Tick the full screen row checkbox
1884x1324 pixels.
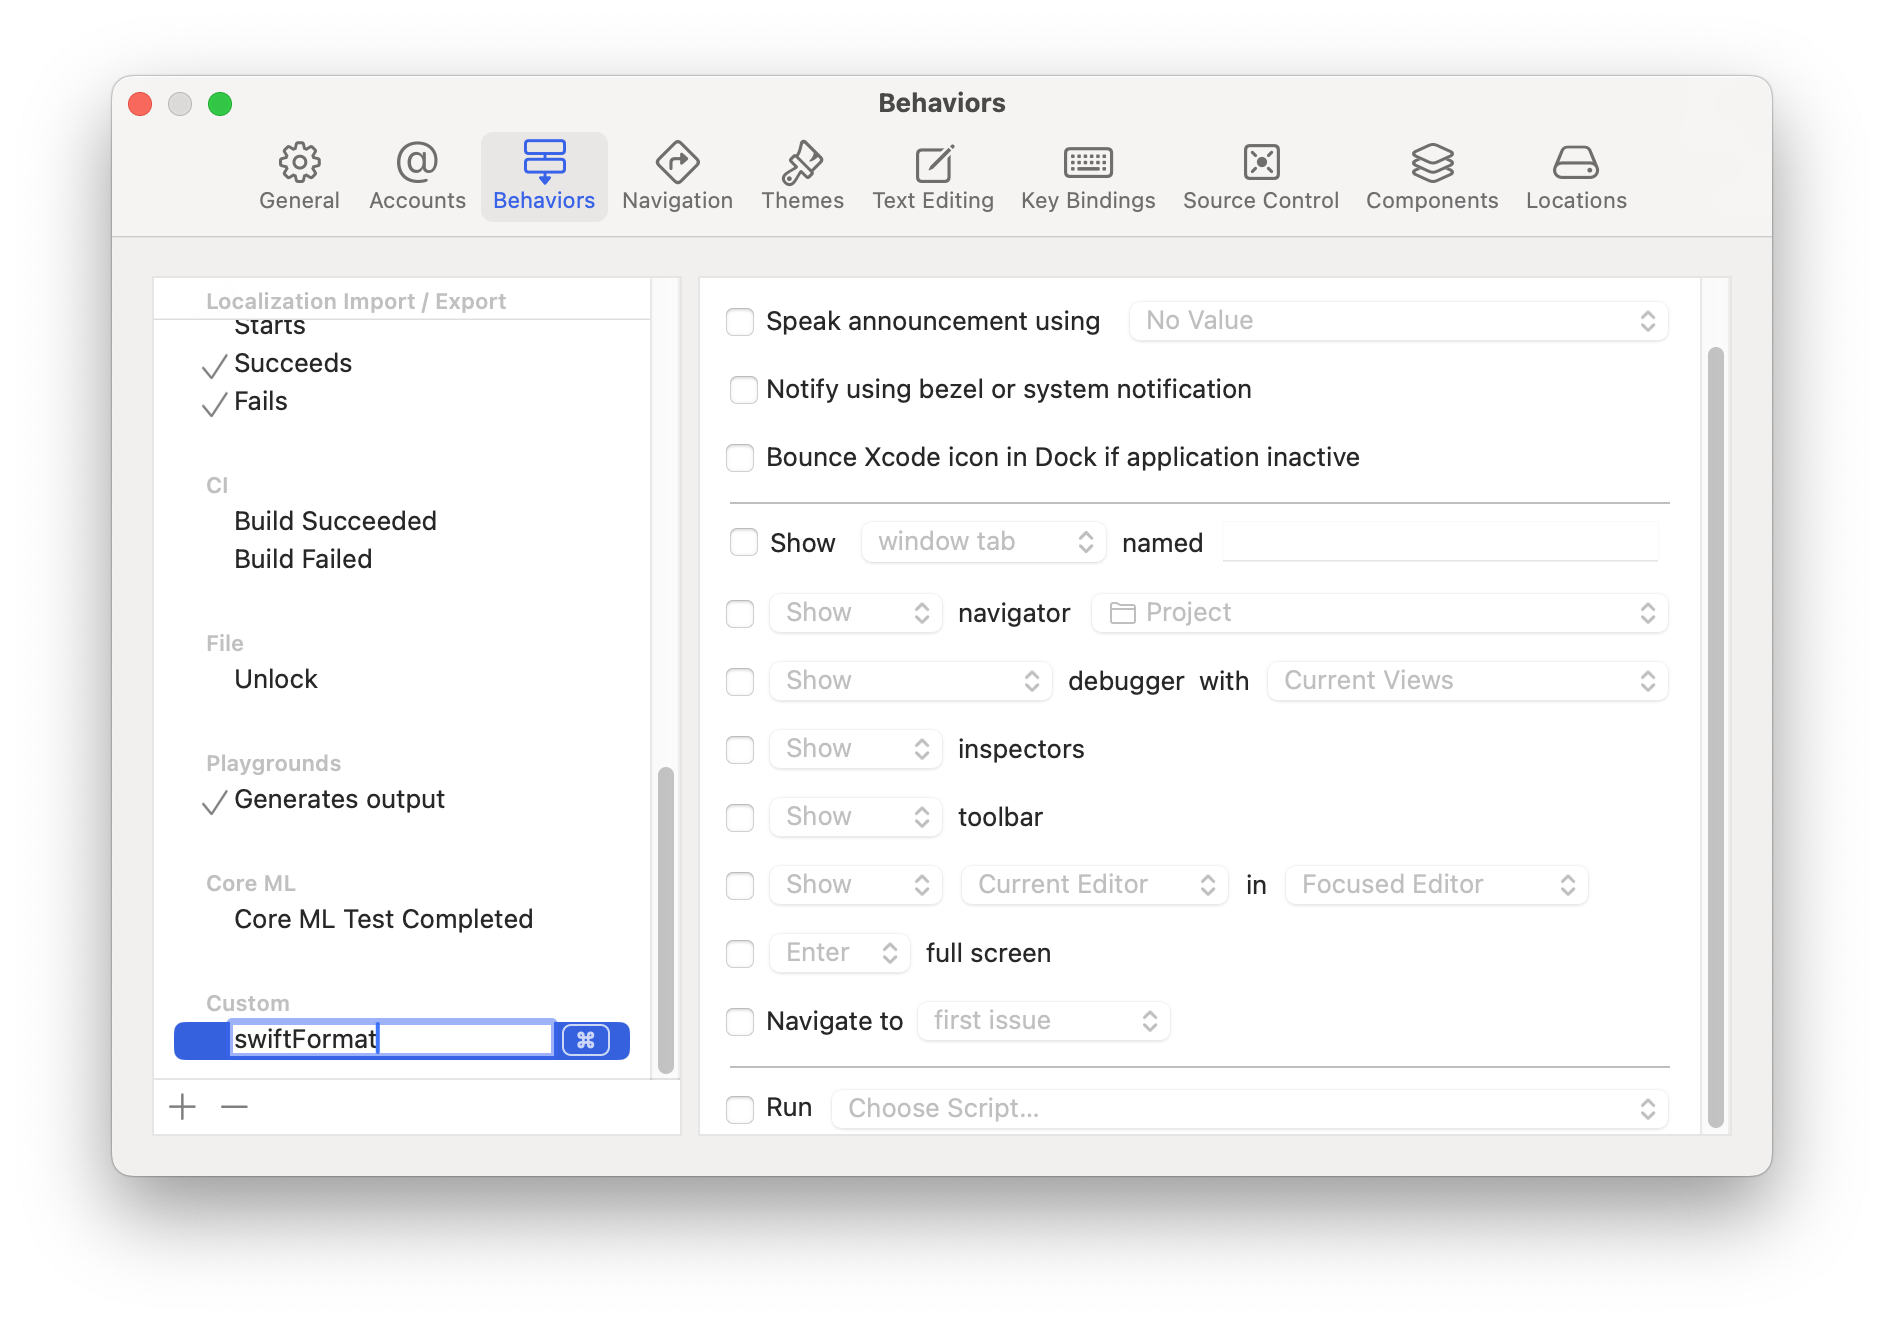click(740, 954)
